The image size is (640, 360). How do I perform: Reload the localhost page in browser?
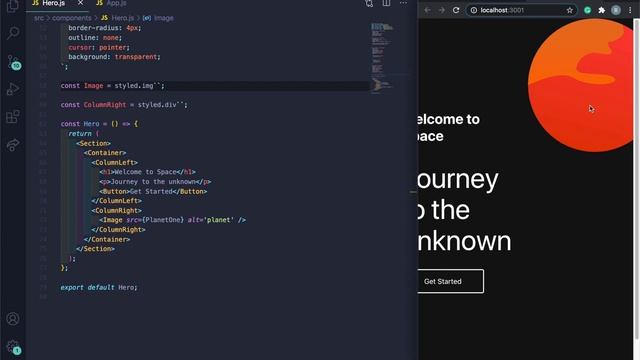pos(456,10)
